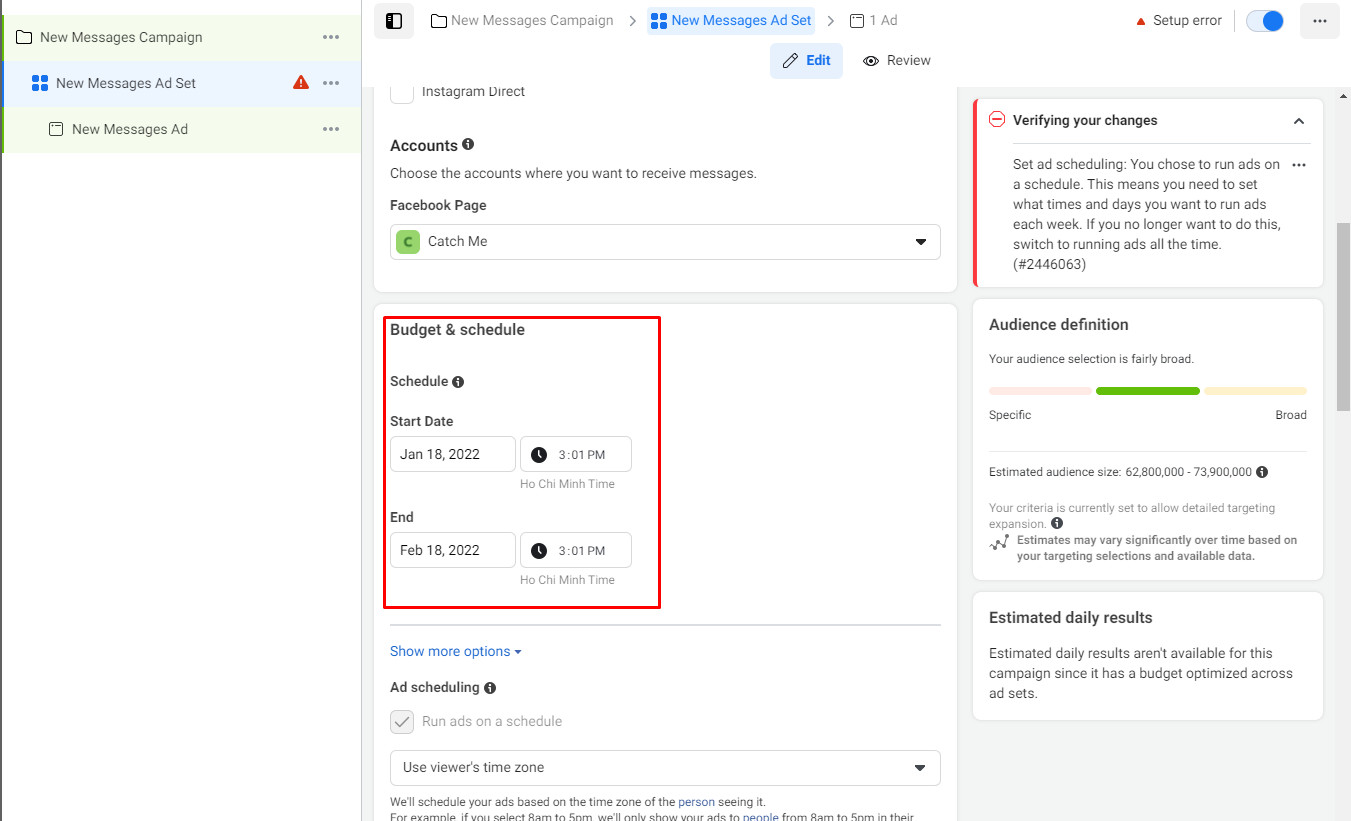Open the Use viewer's time zone dropdown
The image size is (1351, 821).
point(665,768)
